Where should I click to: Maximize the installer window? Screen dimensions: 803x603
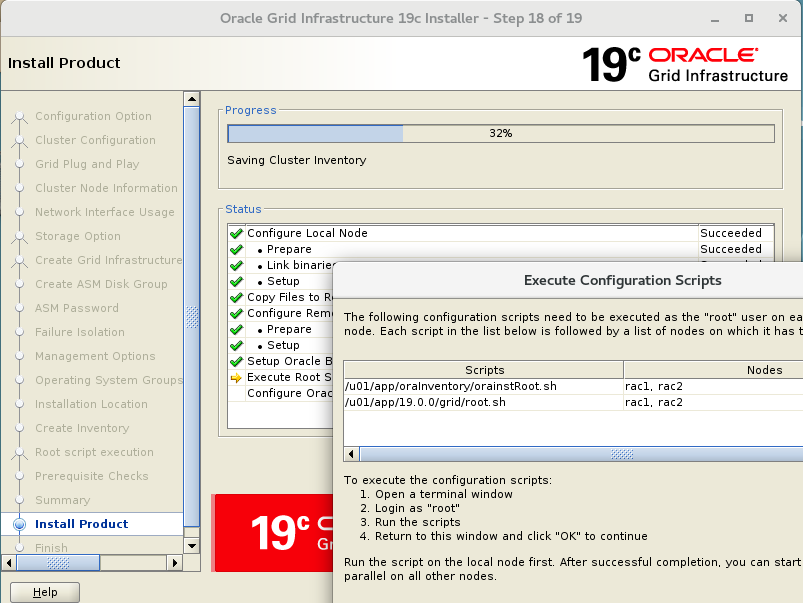tap(749, 18)
